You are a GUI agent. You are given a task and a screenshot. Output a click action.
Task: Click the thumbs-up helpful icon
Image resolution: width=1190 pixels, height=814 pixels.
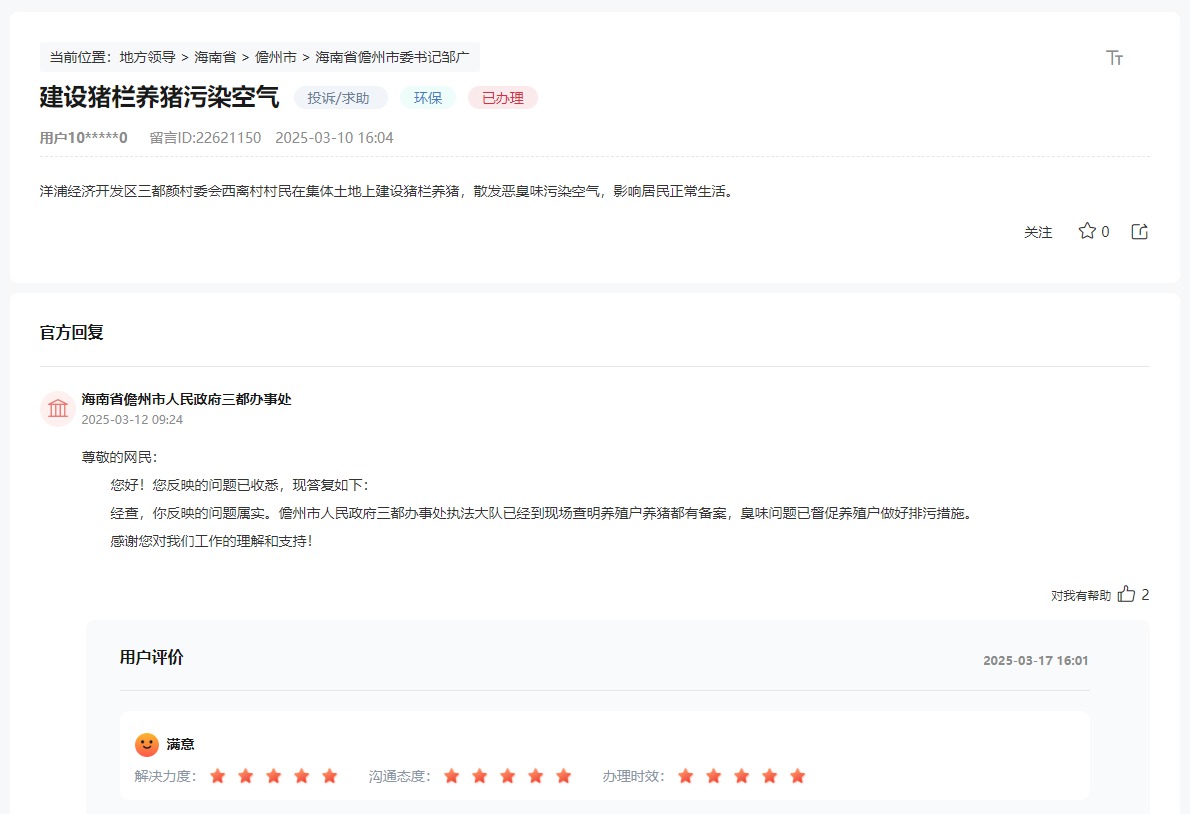coord(1126,594)
